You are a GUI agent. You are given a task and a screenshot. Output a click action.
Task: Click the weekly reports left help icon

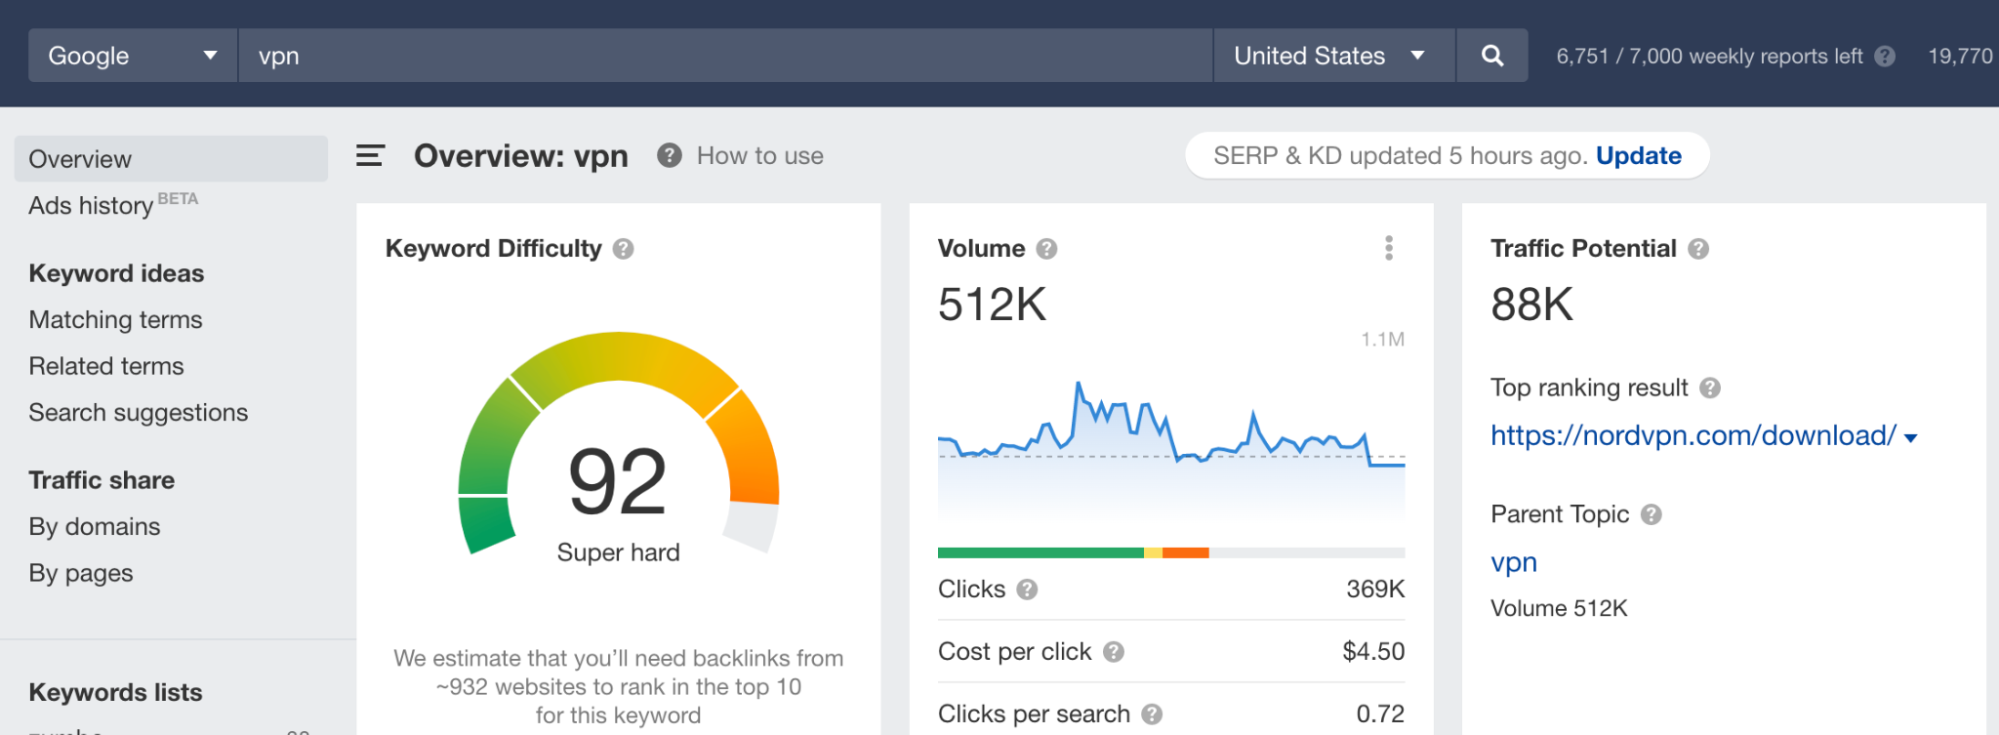[1885, 57]
